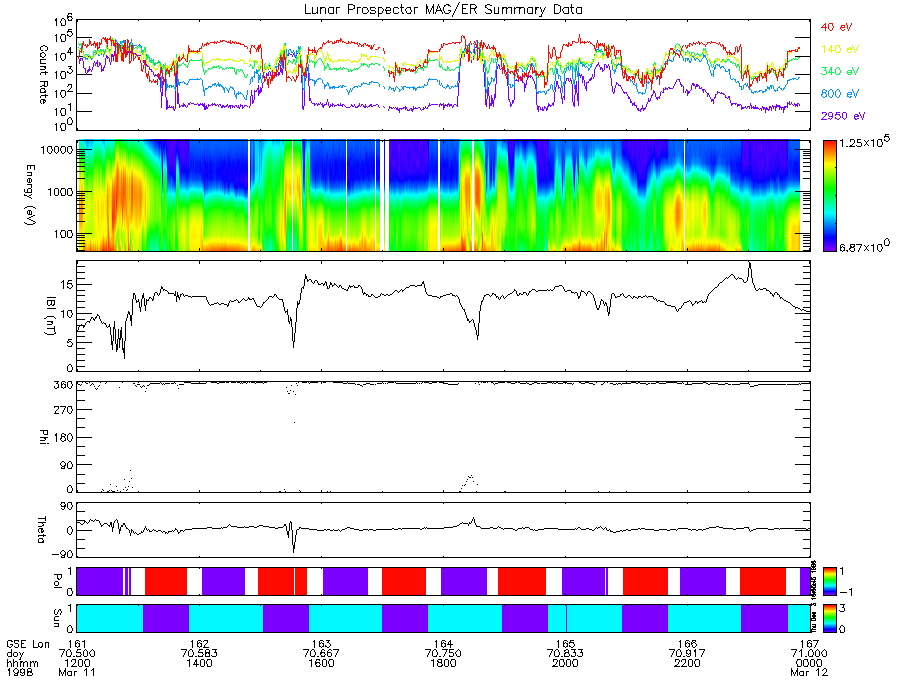This screenshot has height=700, width=900.
Task: Click the time label '2200'
Action: click(687, 663)
